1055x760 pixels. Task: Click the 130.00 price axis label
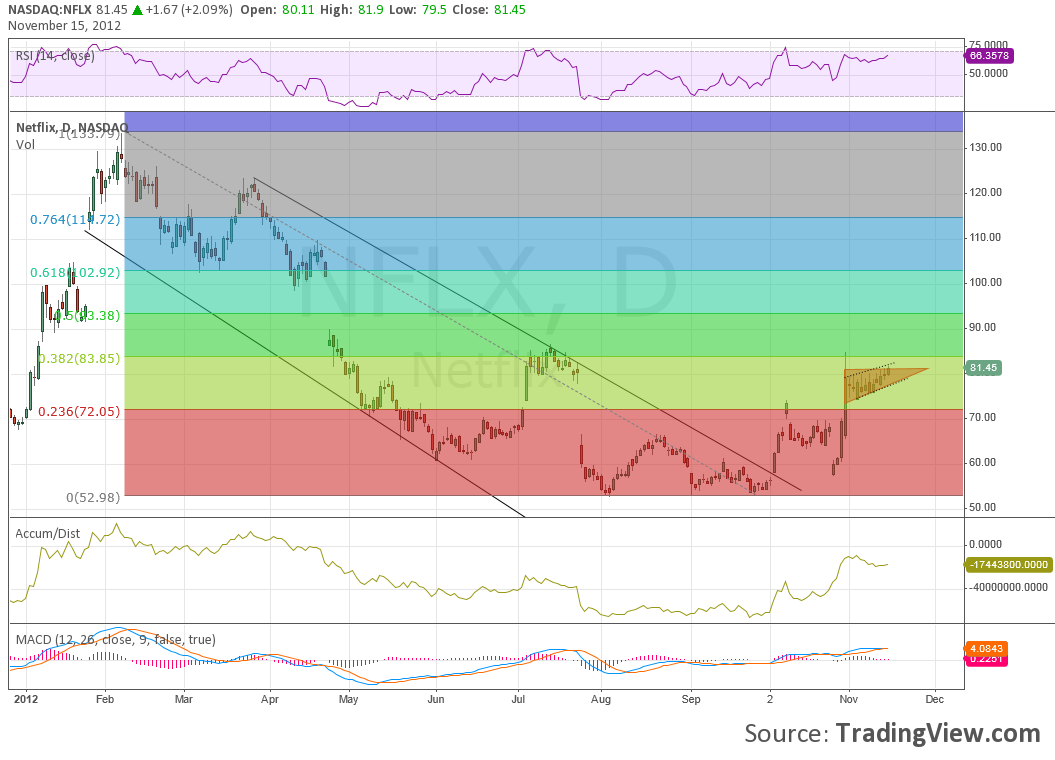[985, 147]
